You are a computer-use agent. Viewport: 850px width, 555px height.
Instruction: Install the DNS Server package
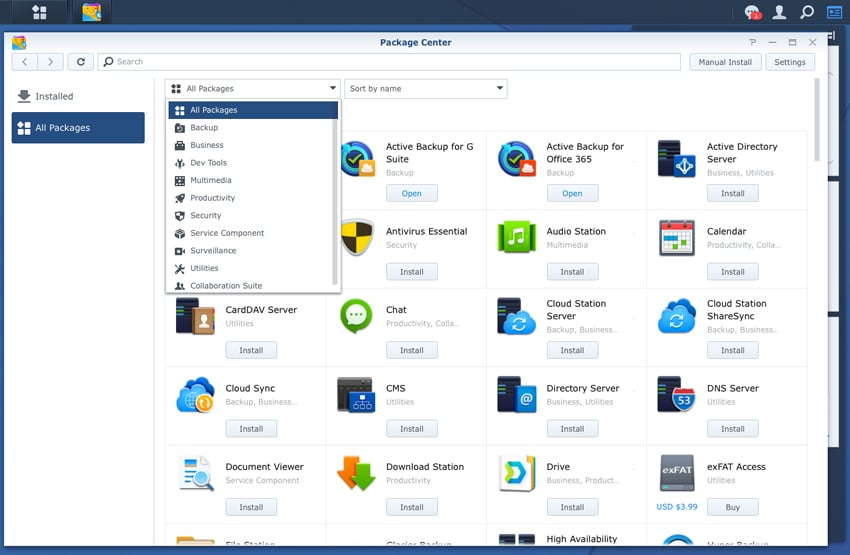(732, 429)
